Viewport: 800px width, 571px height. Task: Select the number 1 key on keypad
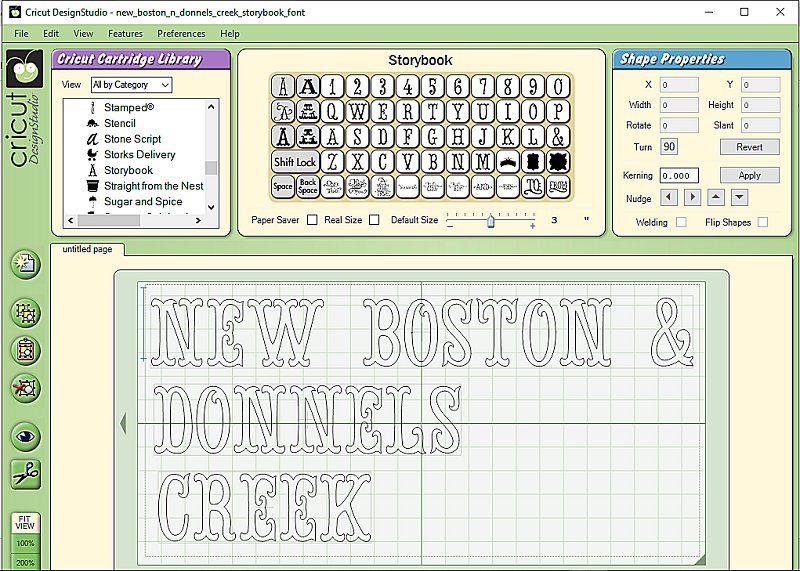click(x=332, y=86)
